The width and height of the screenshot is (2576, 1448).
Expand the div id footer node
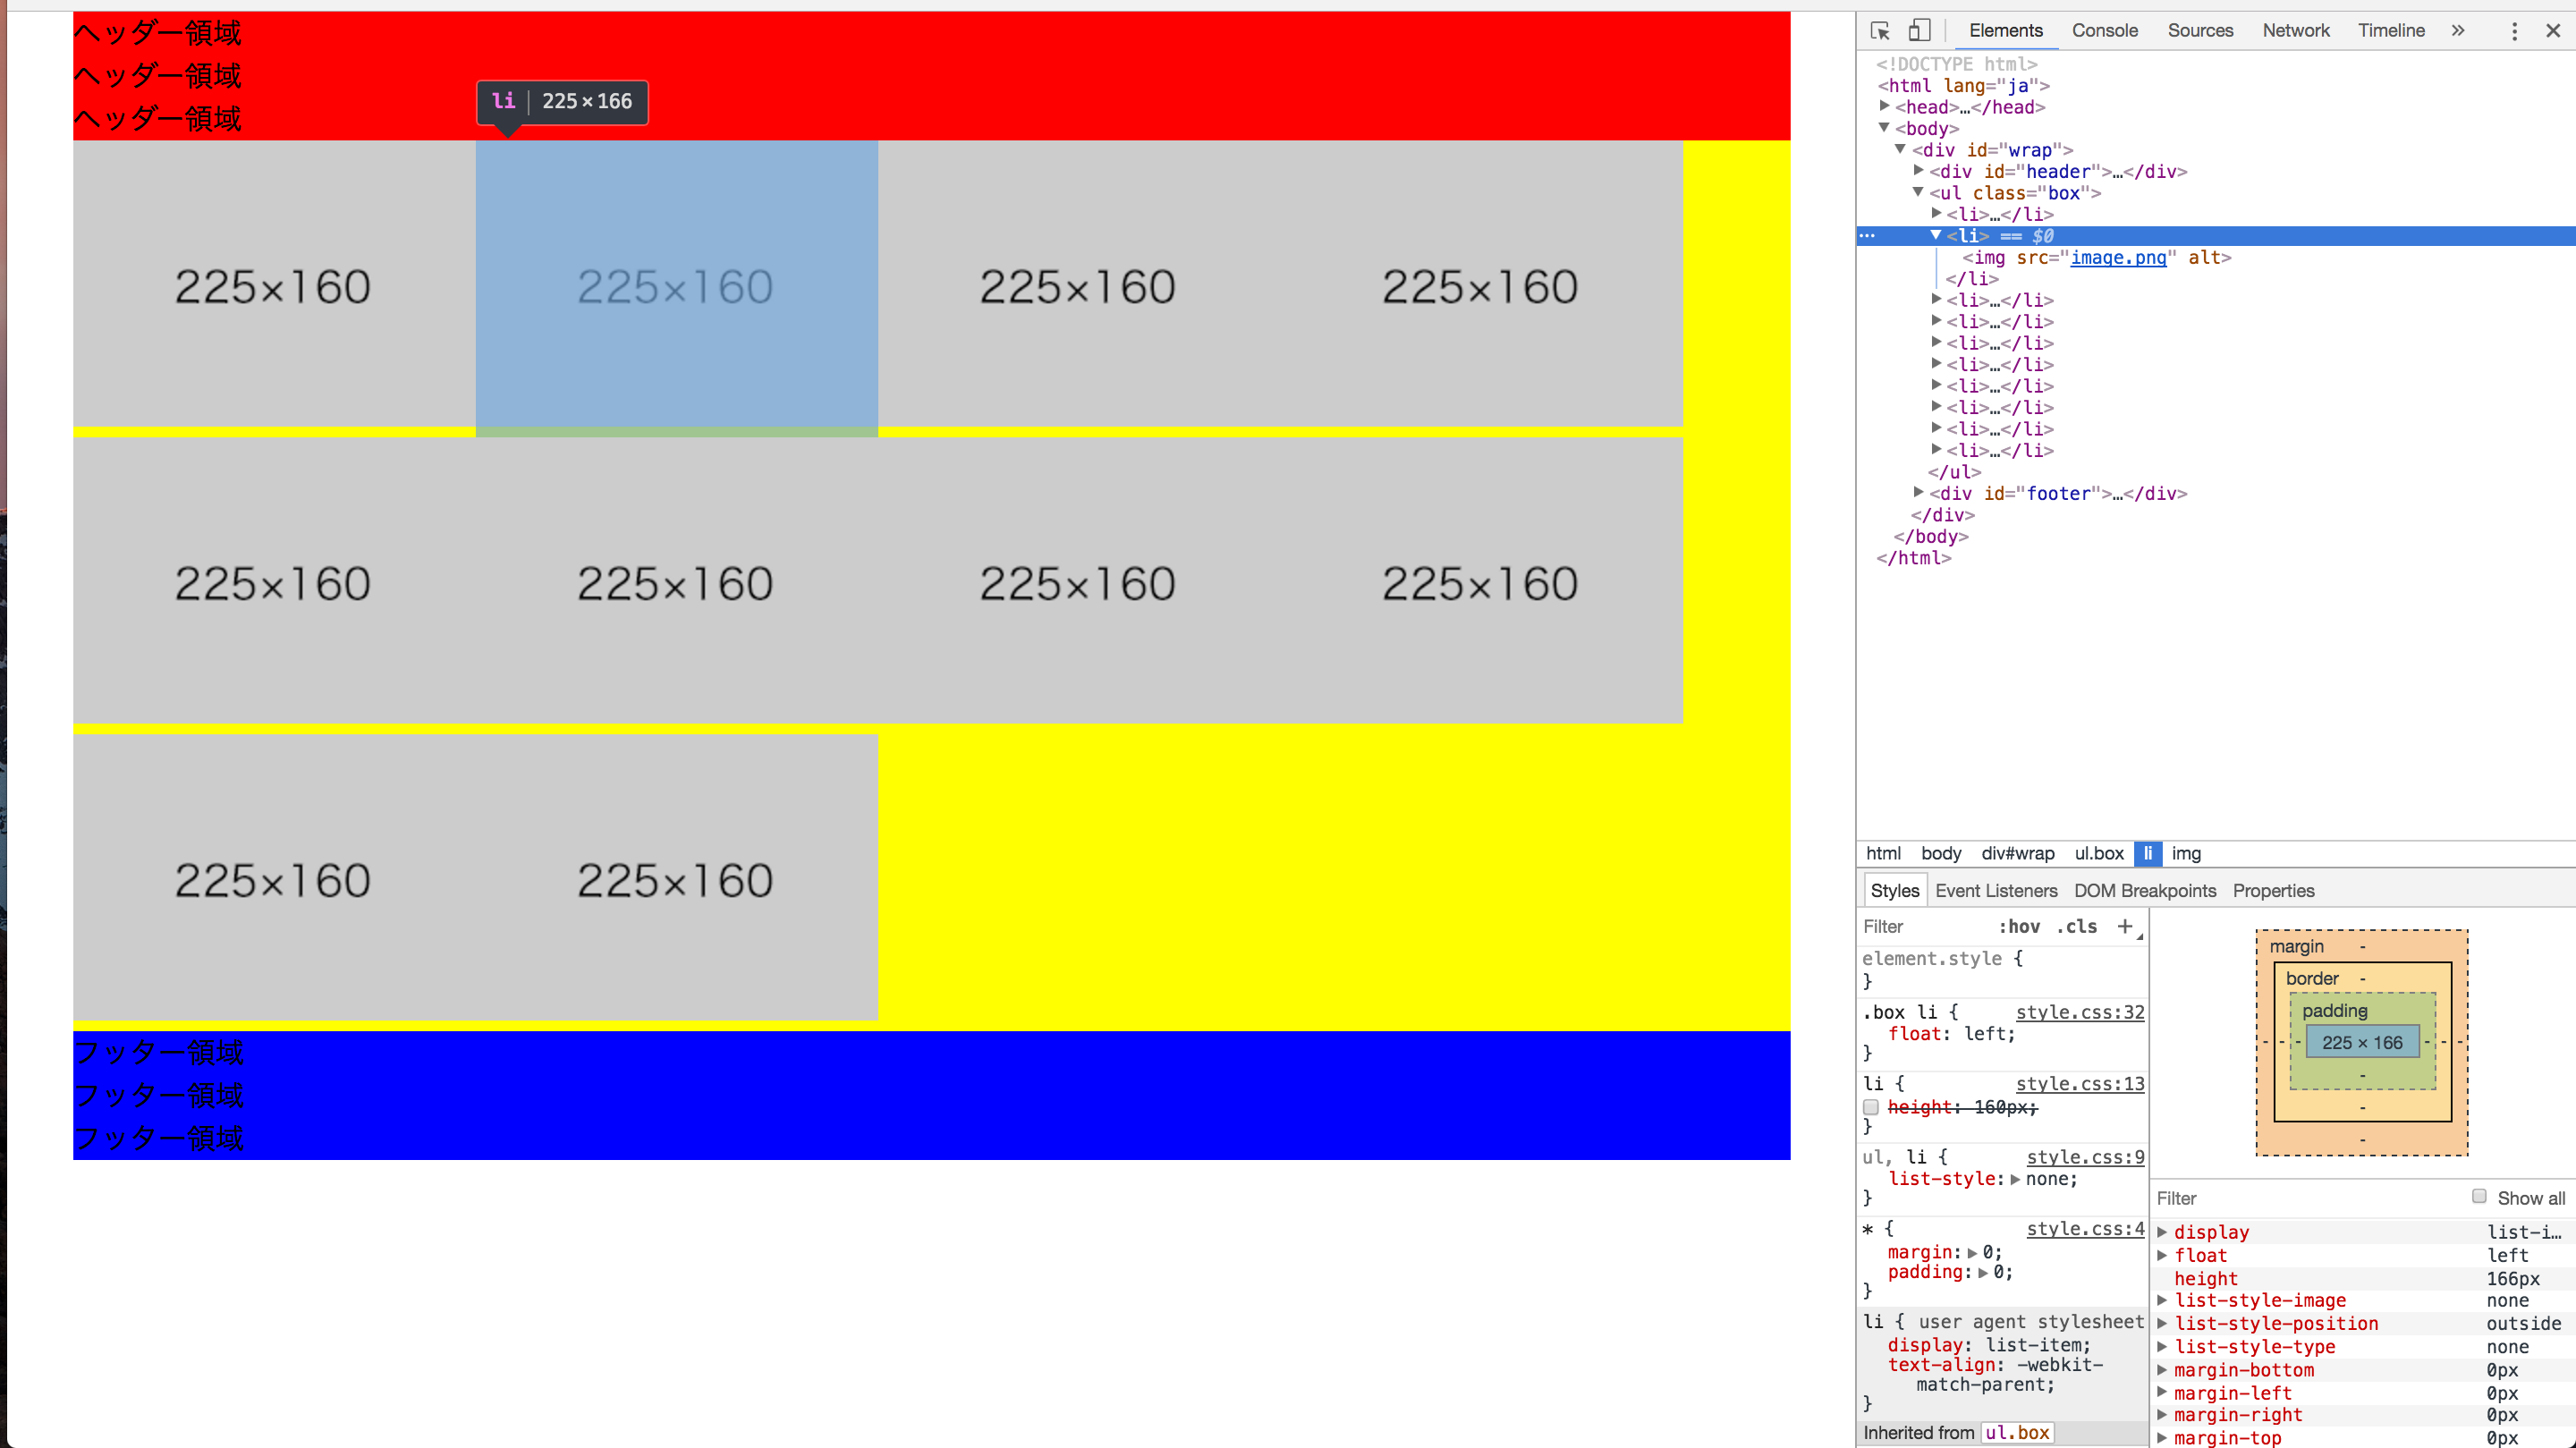pyautogui.click(x=1918, y=492)
